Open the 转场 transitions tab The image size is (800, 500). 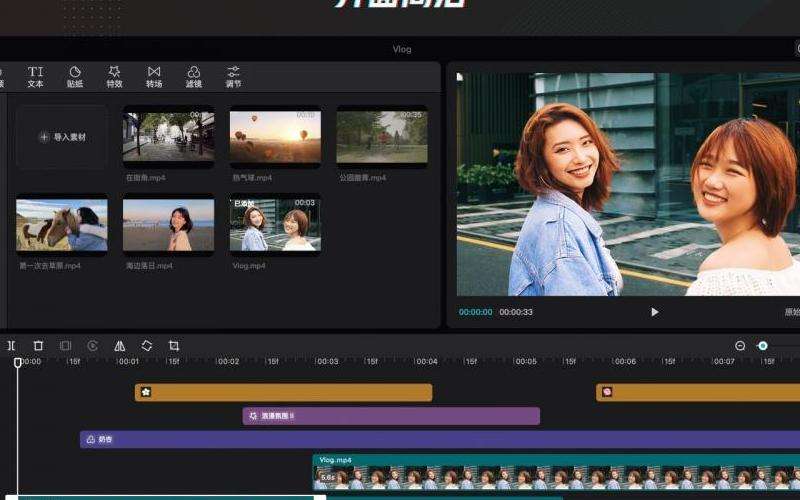coord(154,77)
